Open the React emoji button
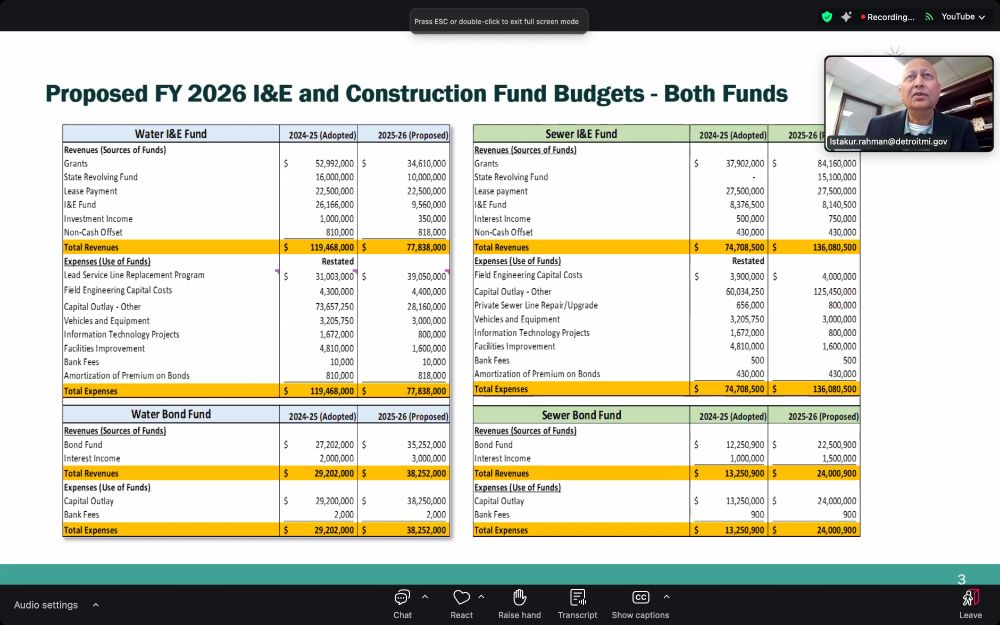 461,604
